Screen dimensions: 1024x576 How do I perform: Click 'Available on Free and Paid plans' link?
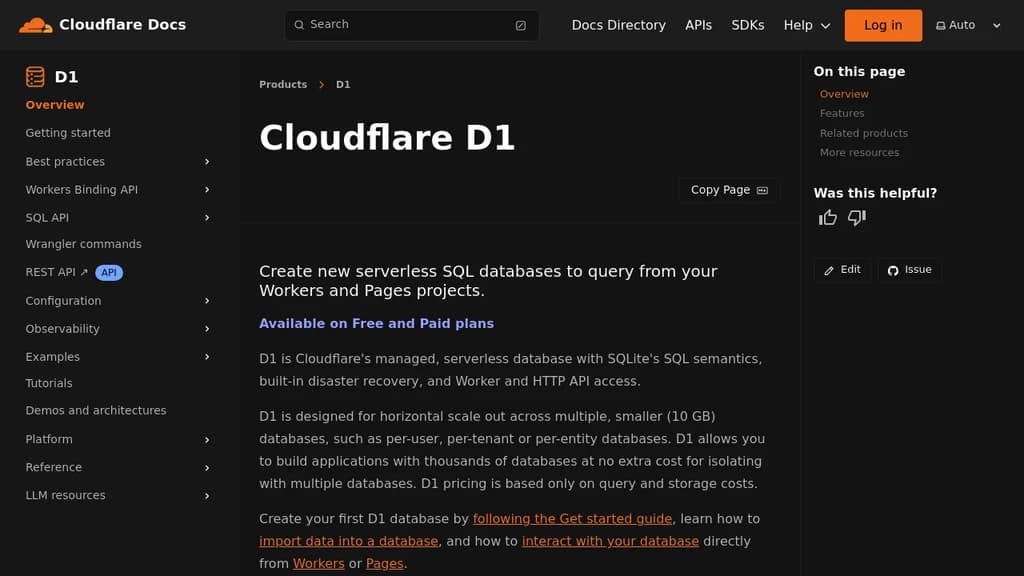pos(376,324)
